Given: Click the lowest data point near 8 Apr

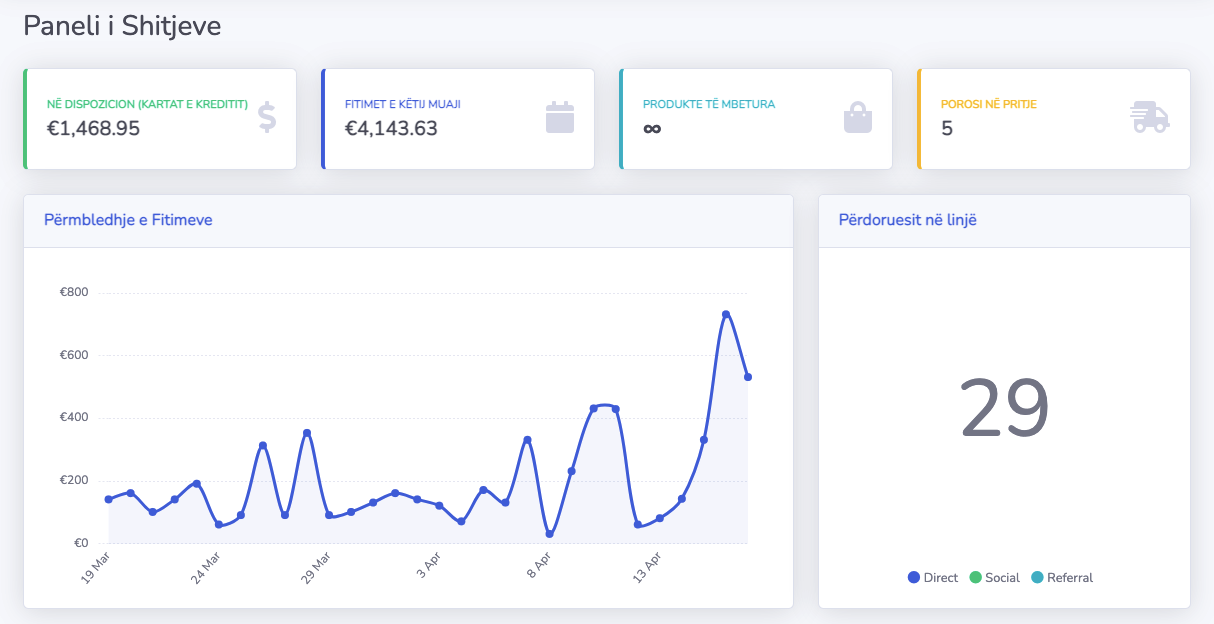Looking at the screenshot, I should (x=549, y=534).
